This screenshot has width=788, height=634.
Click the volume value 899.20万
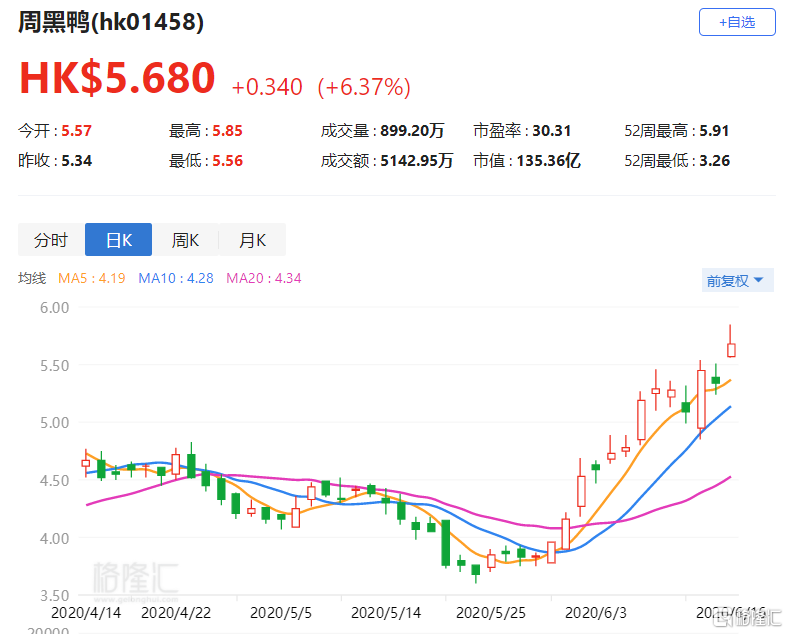coord(412,131)
